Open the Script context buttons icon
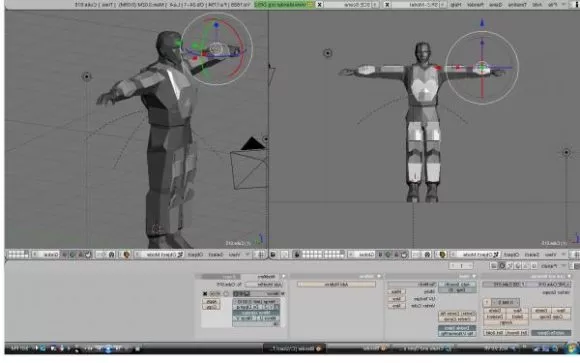 point(526,266)
